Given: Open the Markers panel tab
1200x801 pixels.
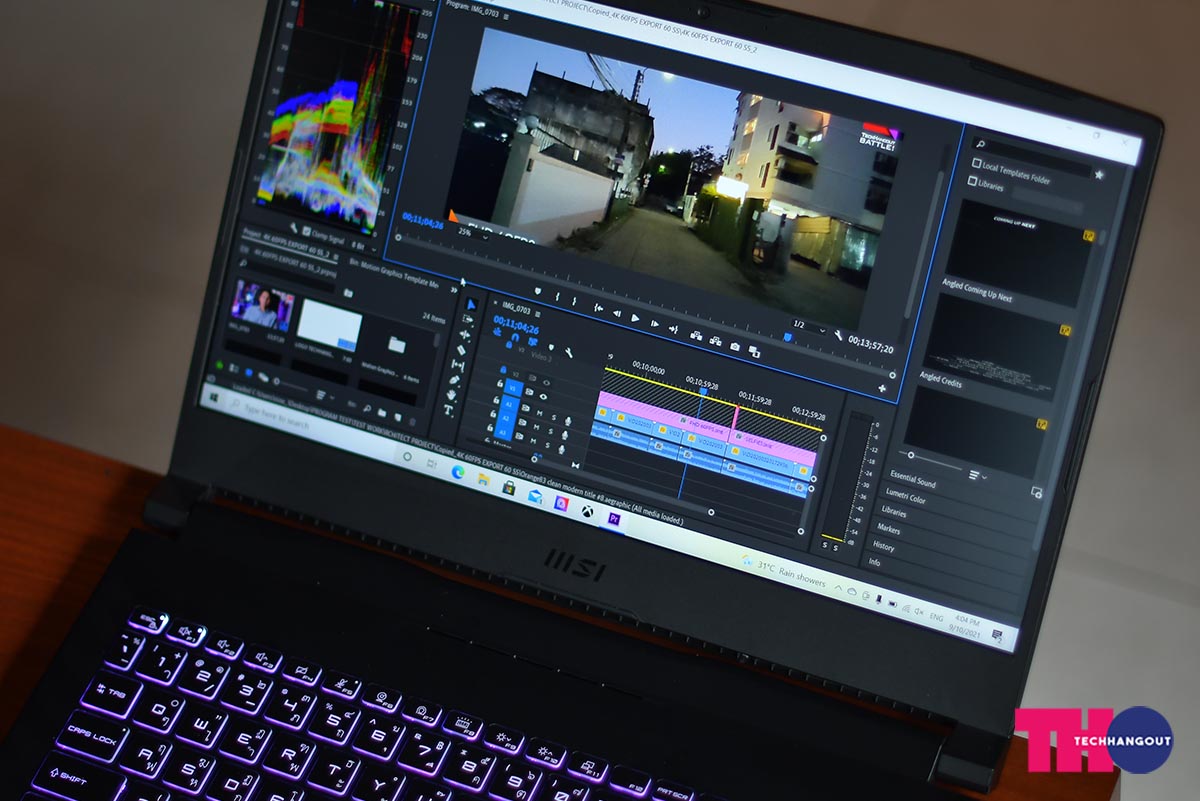Looking at the screenshot, I should pos(889,527).
